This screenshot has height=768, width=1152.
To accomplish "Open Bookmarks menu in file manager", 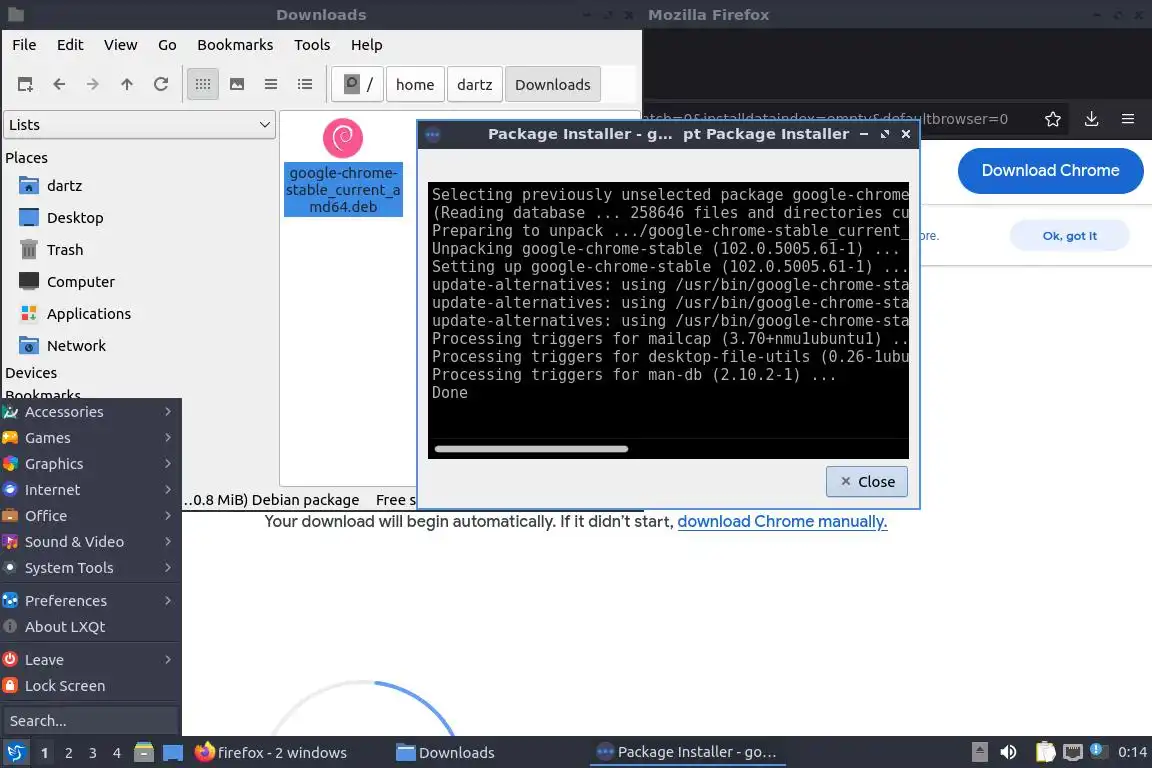I will (235, 45).
